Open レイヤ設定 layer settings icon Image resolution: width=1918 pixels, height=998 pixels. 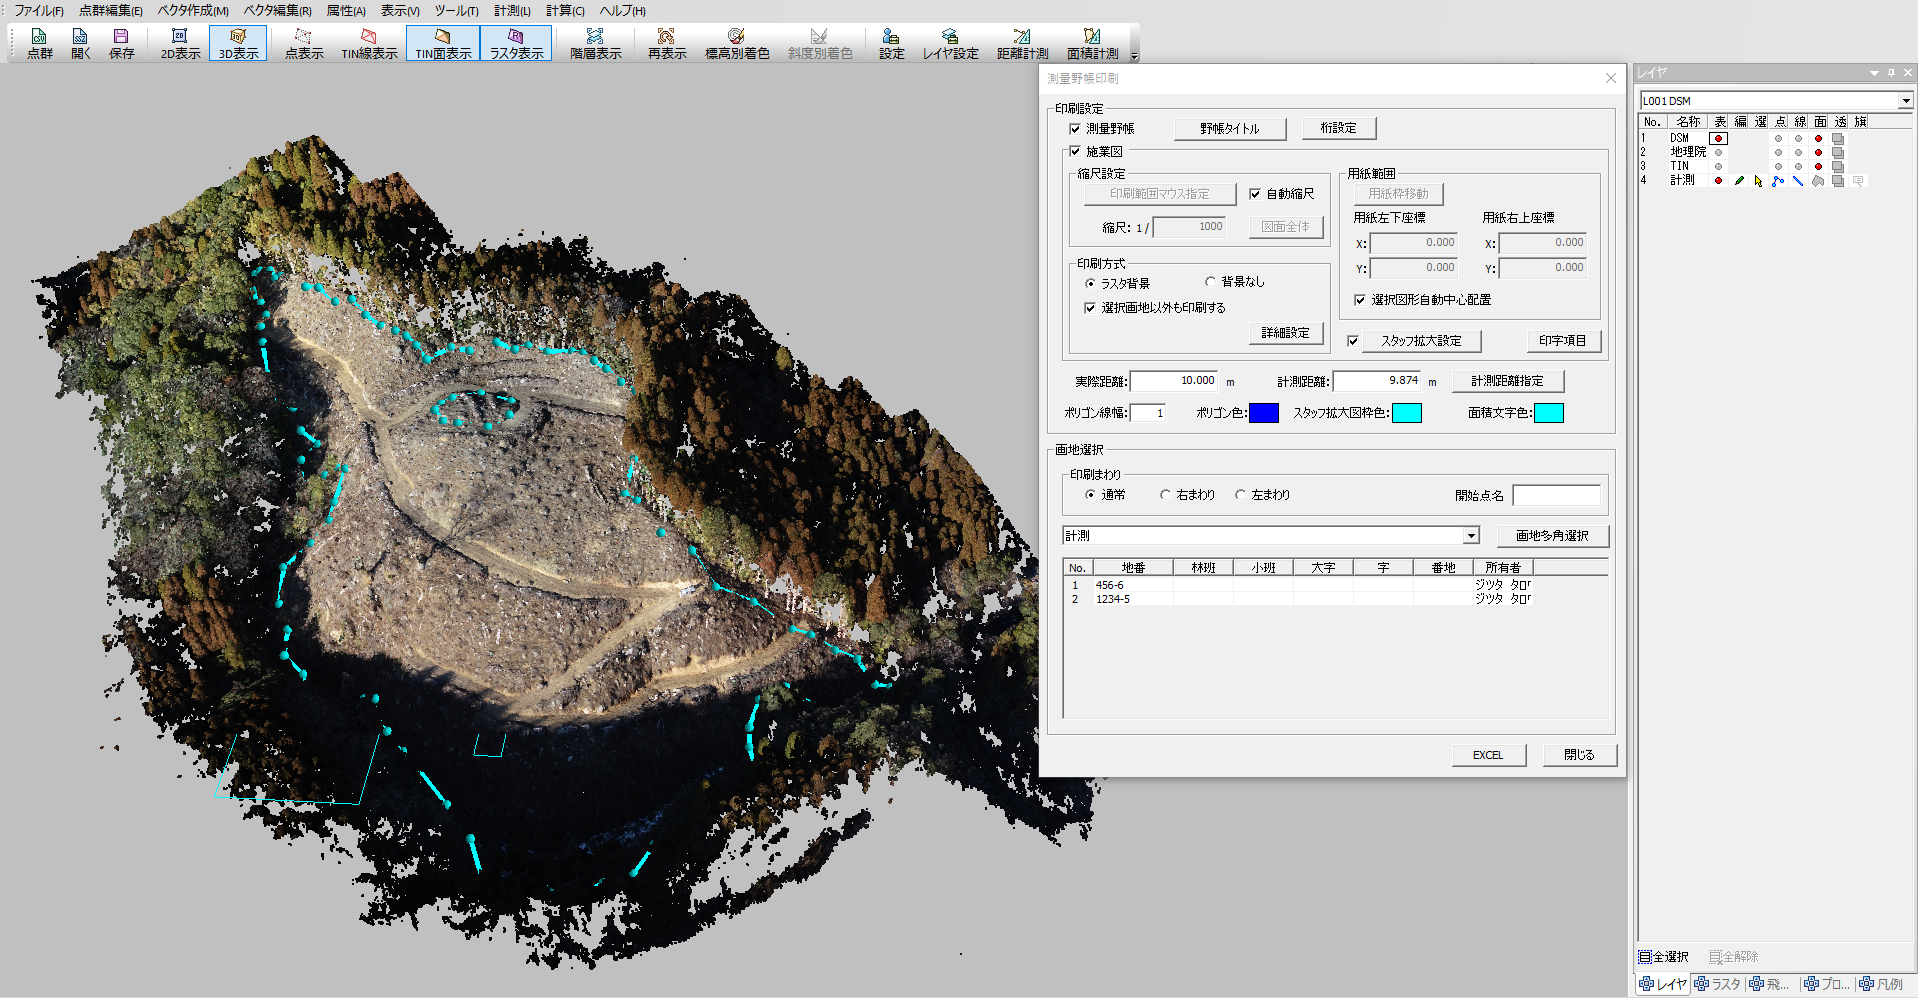click(950, 43)
